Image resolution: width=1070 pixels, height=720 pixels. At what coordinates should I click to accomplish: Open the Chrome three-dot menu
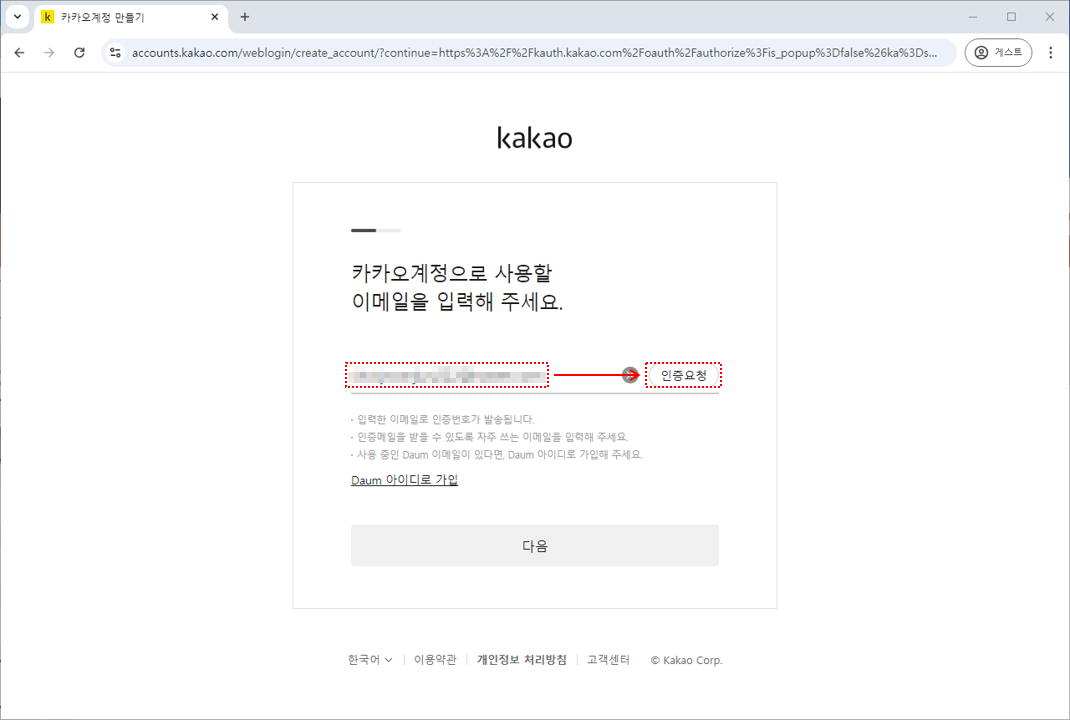(x=1050, y=53)
